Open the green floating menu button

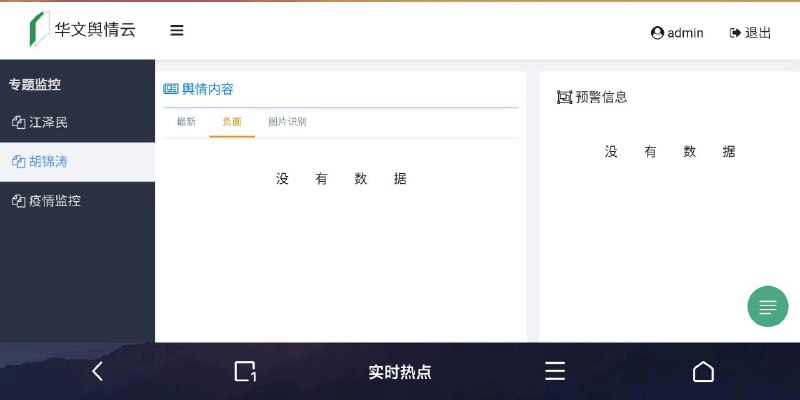coord(768,307)
